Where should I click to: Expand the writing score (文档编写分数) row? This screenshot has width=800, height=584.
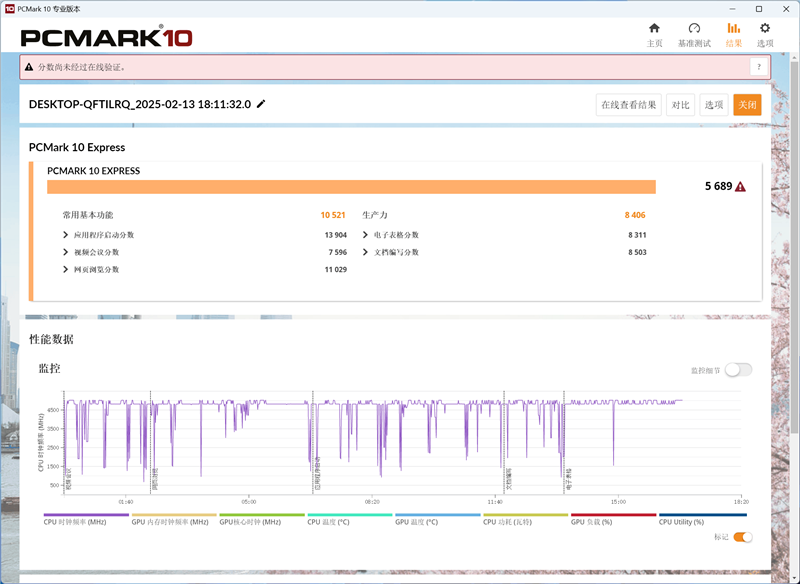pyautogui.click(x=366, y=252)
